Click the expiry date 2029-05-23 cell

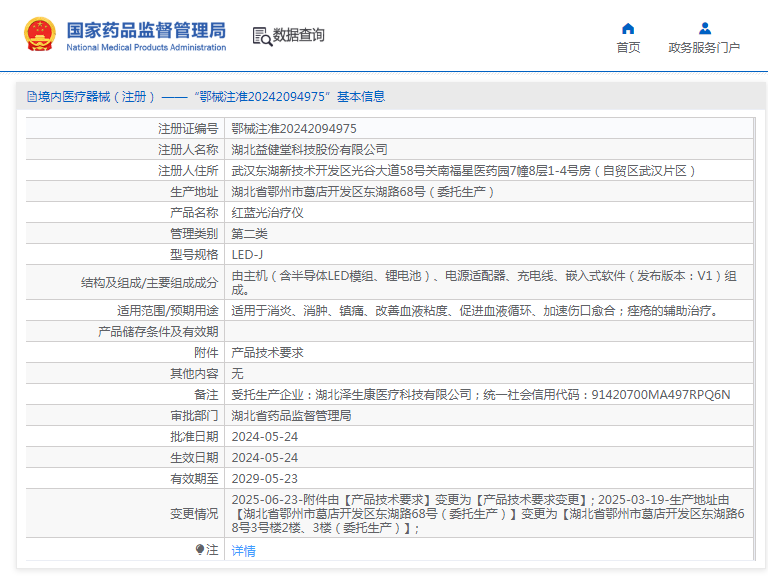pos(264,478)
